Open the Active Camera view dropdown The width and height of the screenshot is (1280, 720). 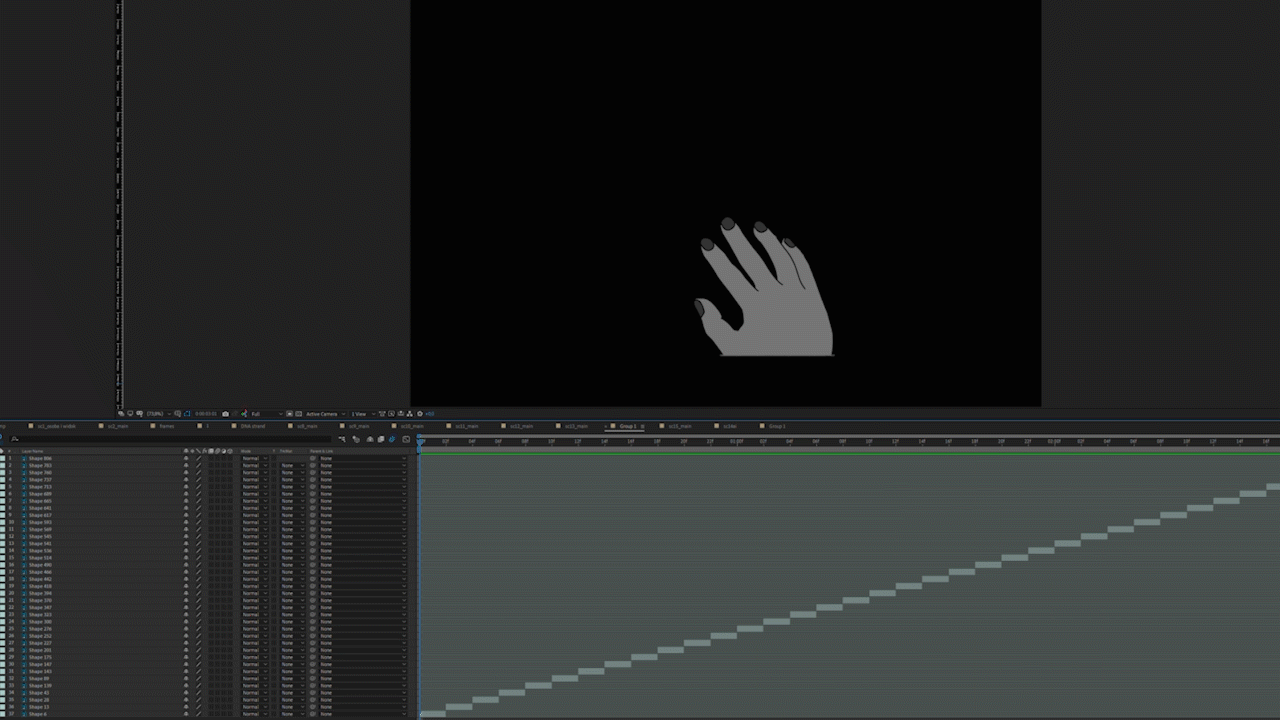[328, 414]
